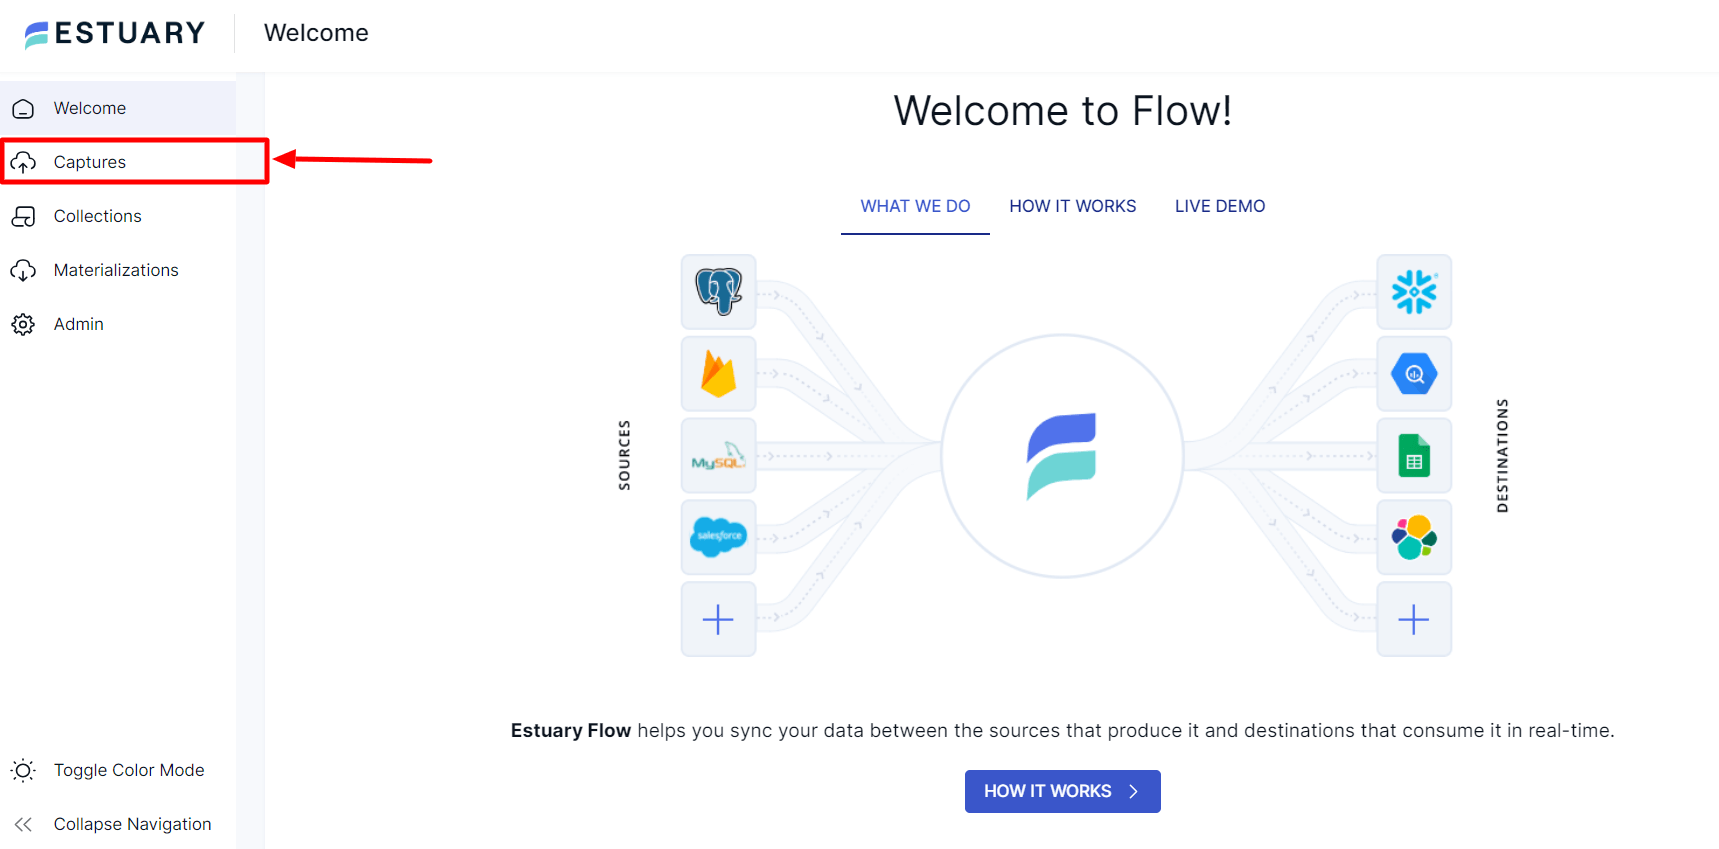Click the BigQuery destination icon
Viewport: 1719px width, 849px height.
pos(1414,374)
